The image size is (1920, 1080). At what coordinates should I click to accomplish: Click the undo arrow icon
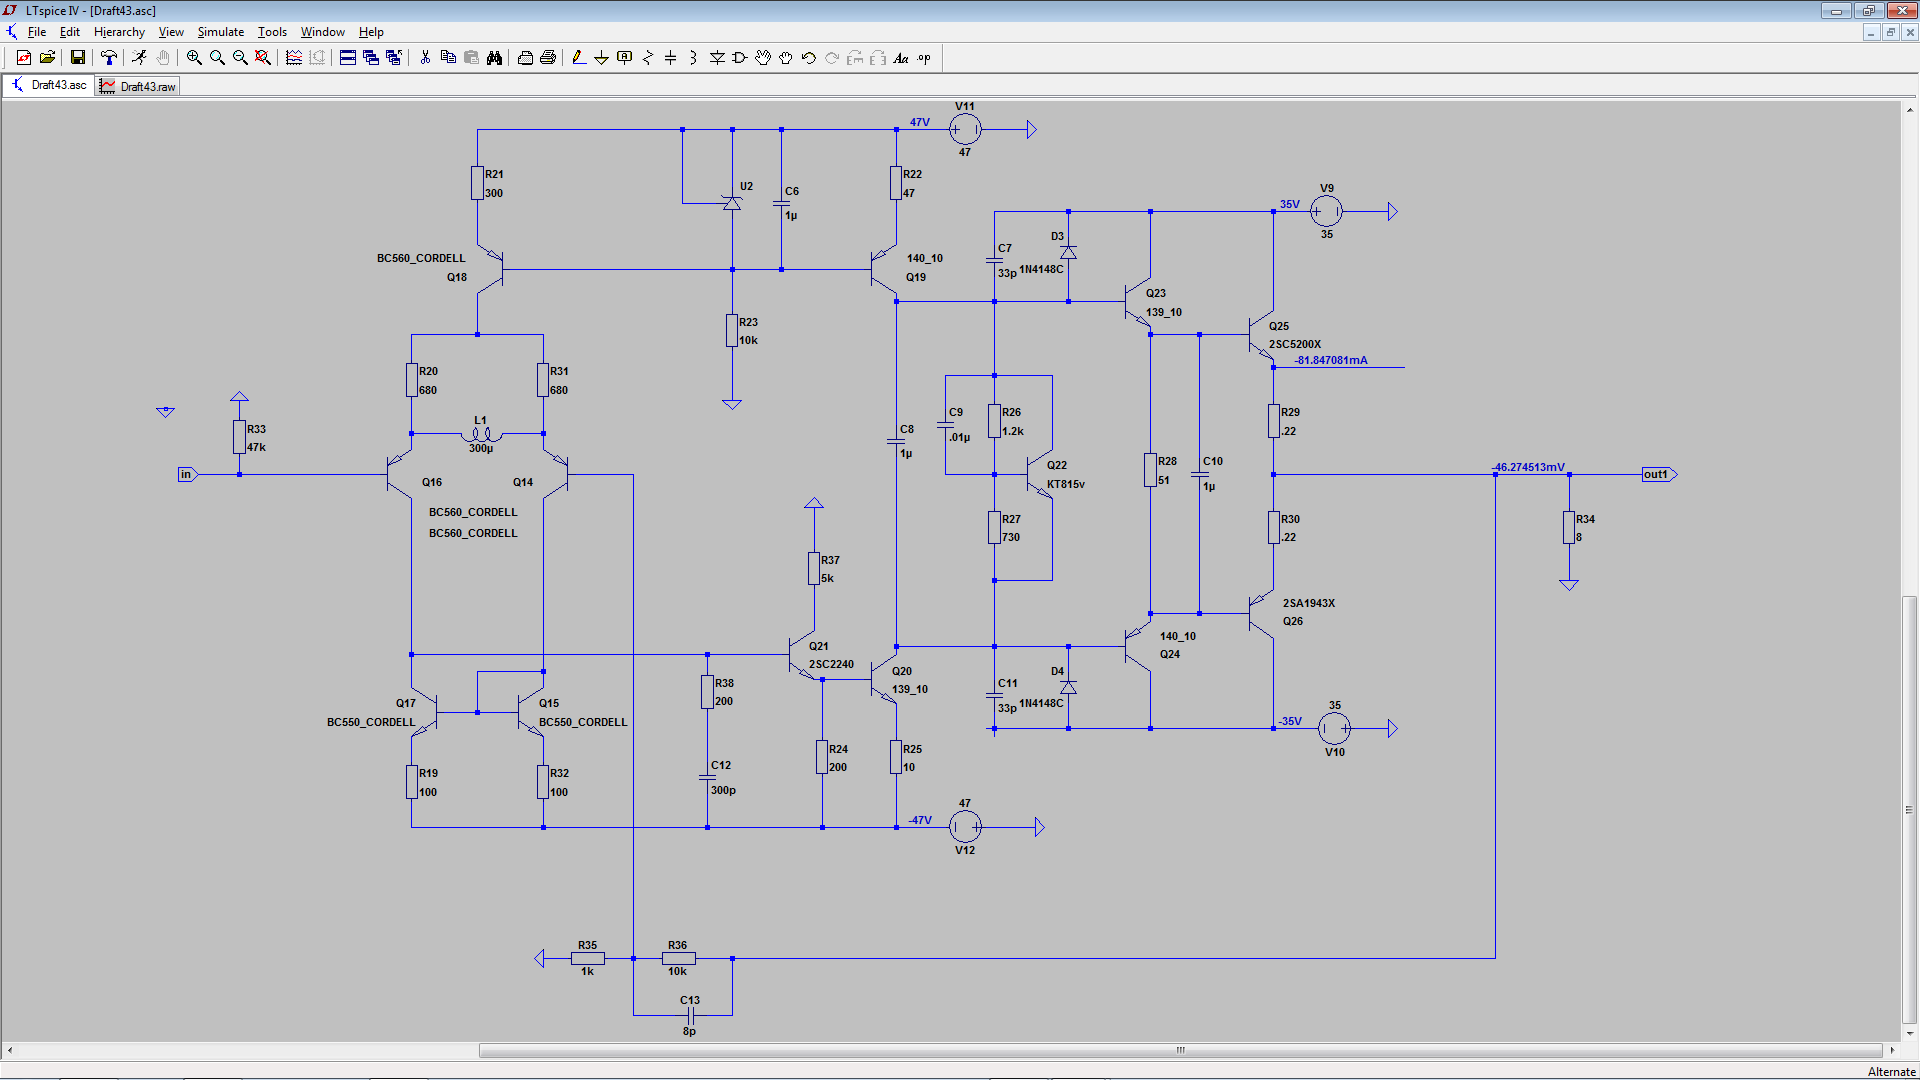[809, 58]
